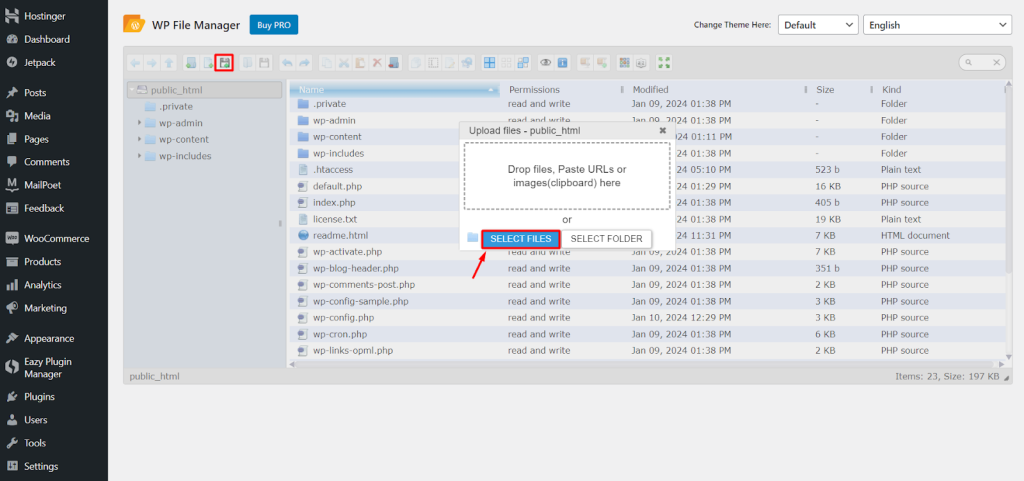Click the Sort toolbar icon
Viewport: 1024px width, 481px height.
(641, 63)
